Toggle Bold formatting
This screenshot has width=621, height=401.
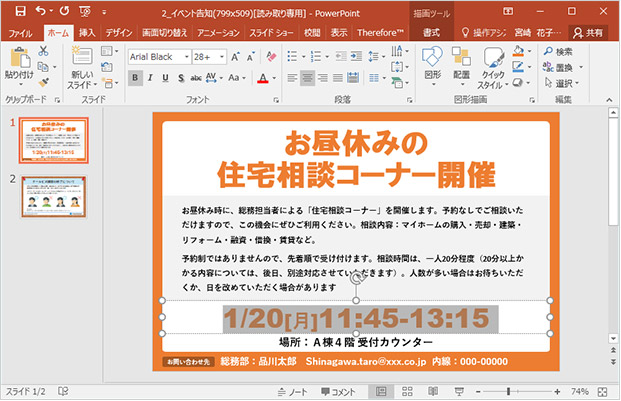tap(136, 77)
